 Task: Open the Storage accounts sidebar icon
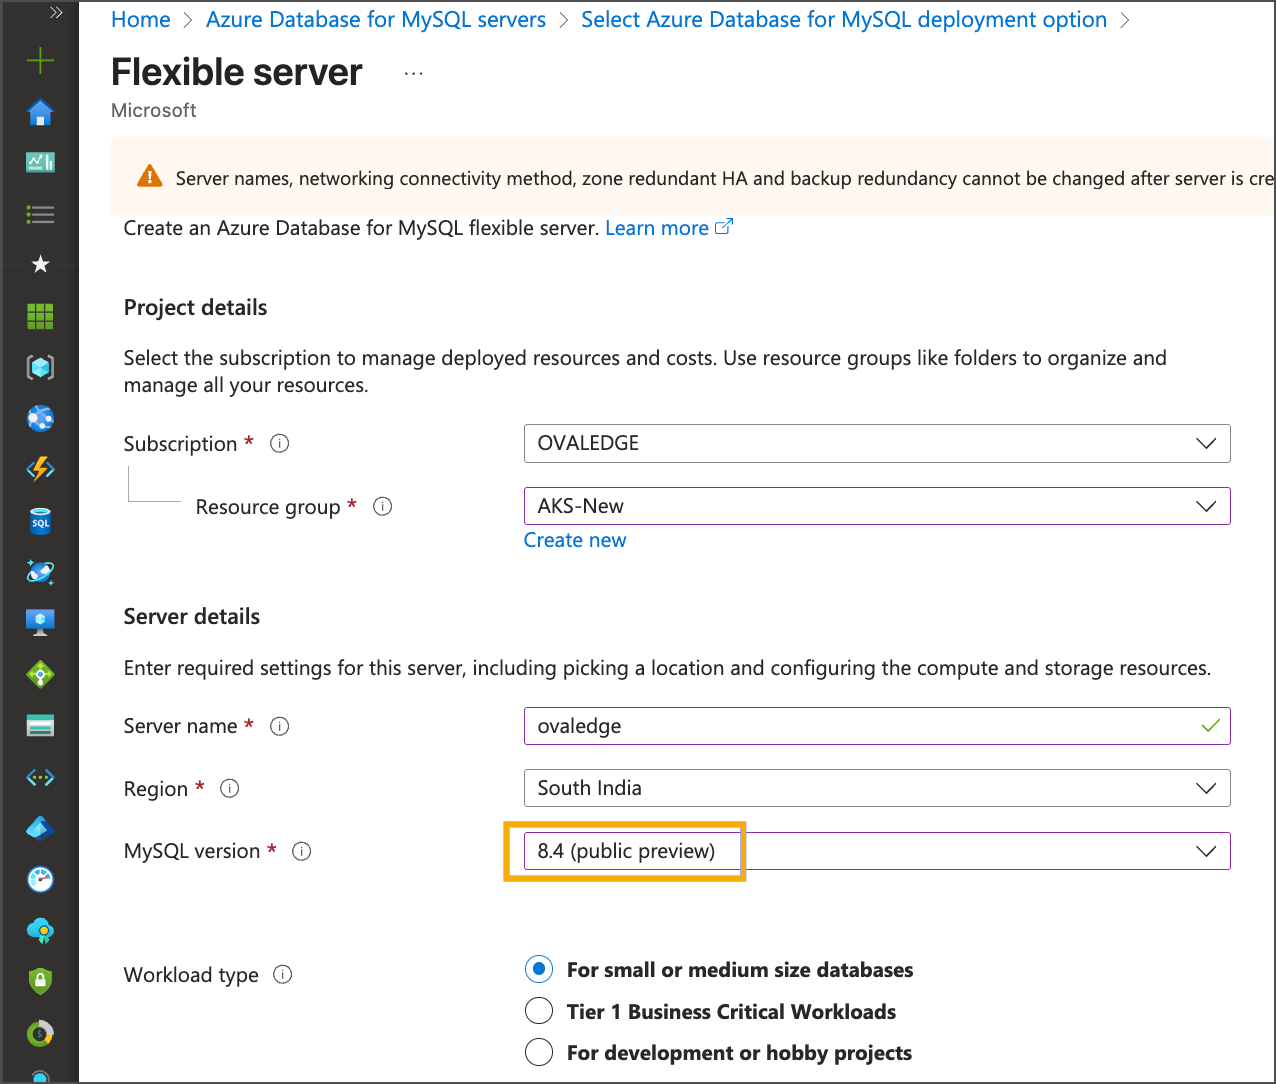pyautogui.click(x=40, y=726)
